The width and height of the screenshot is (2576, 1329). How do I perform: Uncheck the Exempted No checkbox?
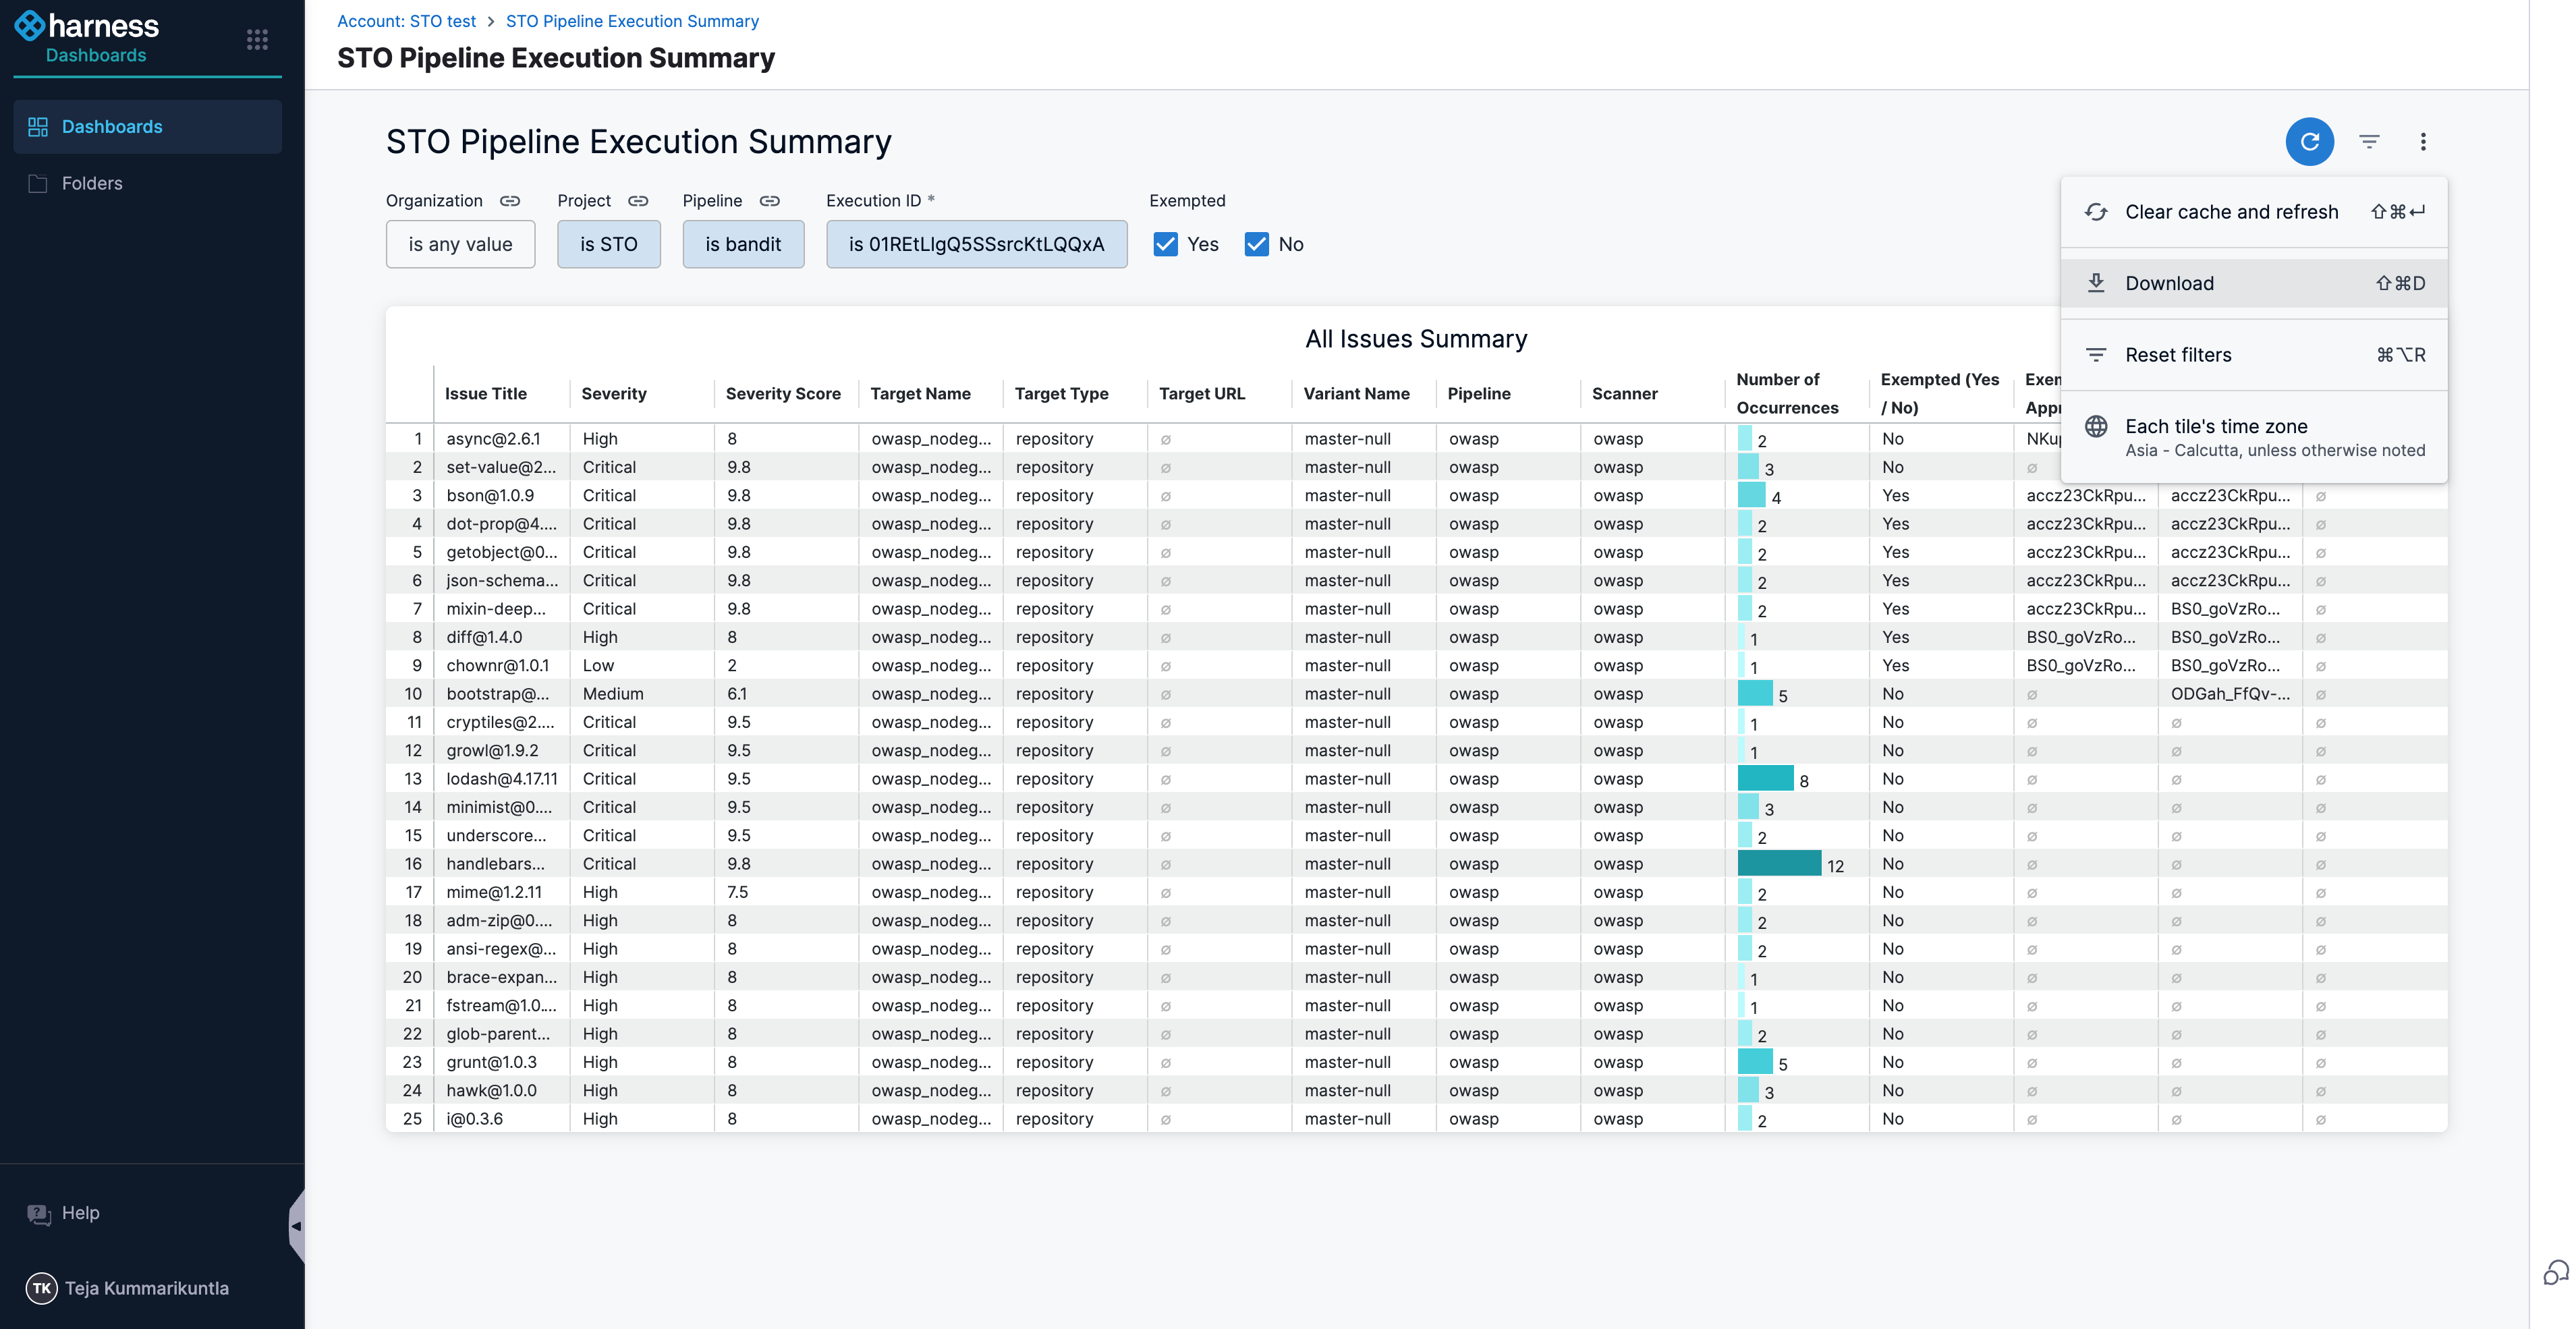1256,244
